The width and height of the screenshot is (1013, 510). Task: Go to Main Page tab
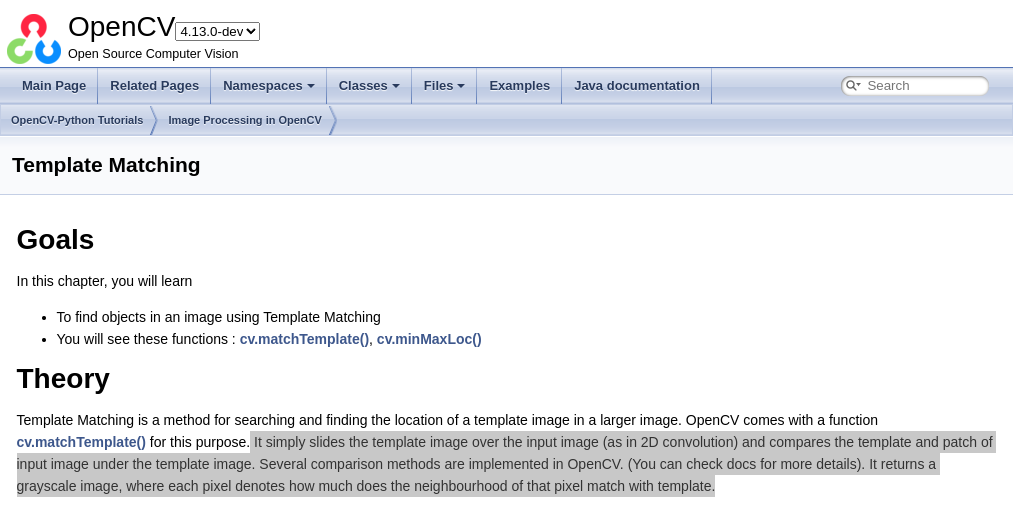click(54, 86)
